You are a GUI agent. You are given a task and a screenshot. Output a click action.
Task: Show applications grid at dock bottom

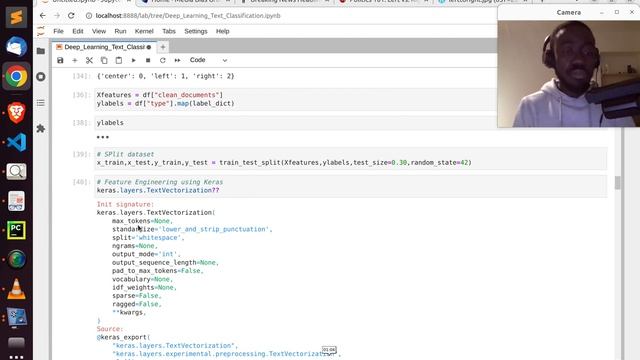tap(16, 357)
